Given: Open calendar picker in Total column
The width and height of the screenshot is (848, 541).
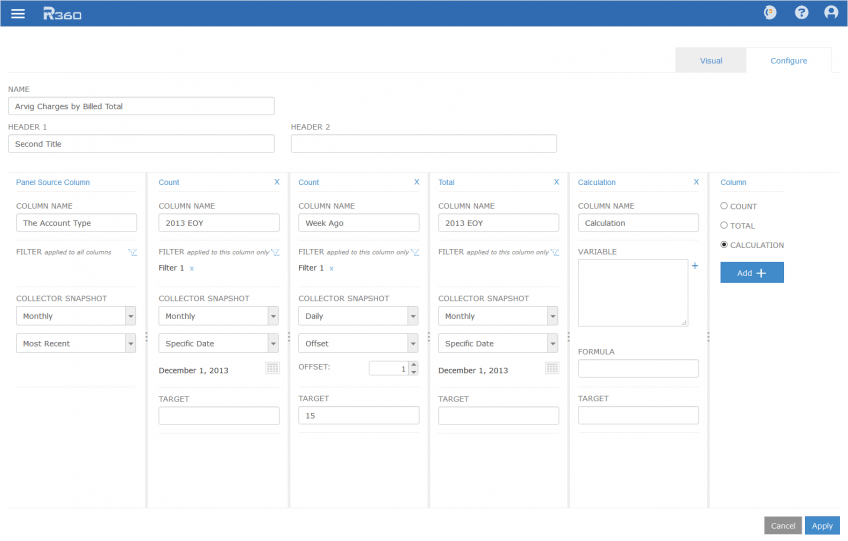Looking at the screenshot, I should click(x=552, y=368).
